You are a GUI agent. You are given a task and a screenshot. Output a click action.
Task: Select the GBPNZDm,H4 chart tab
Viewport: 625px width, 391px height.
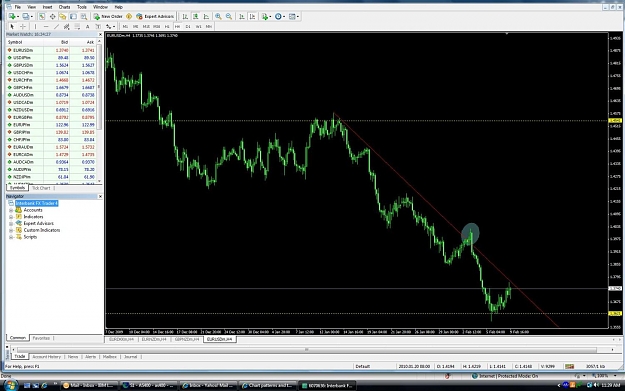[x=187, y=339]
